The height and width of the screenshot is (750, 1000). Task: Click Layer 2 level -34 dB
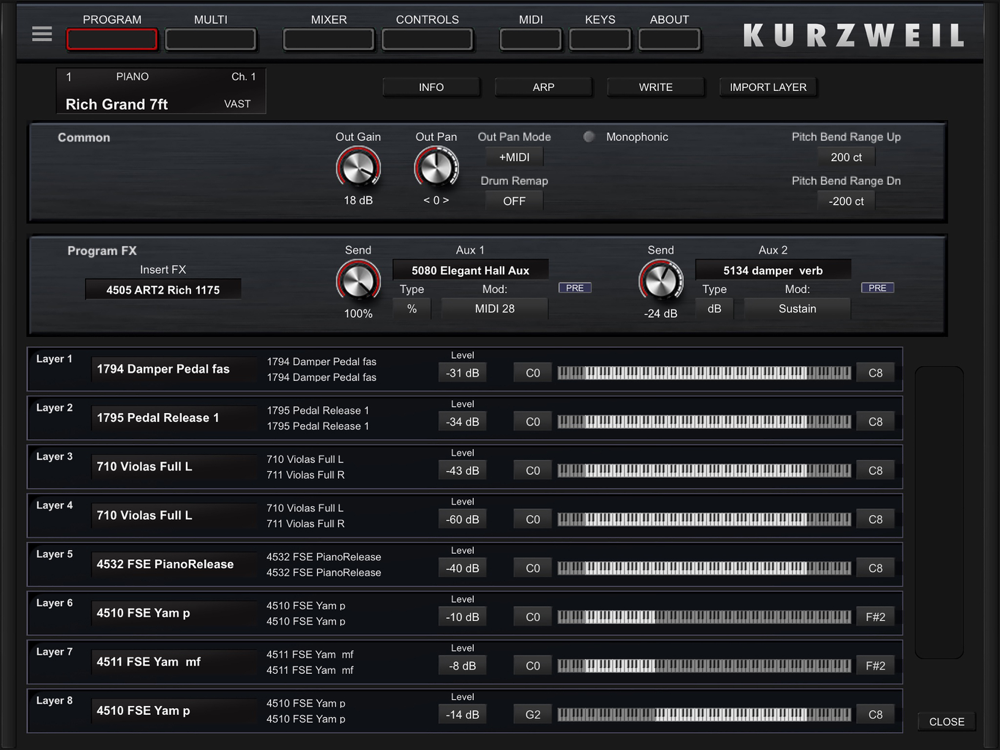462,422
